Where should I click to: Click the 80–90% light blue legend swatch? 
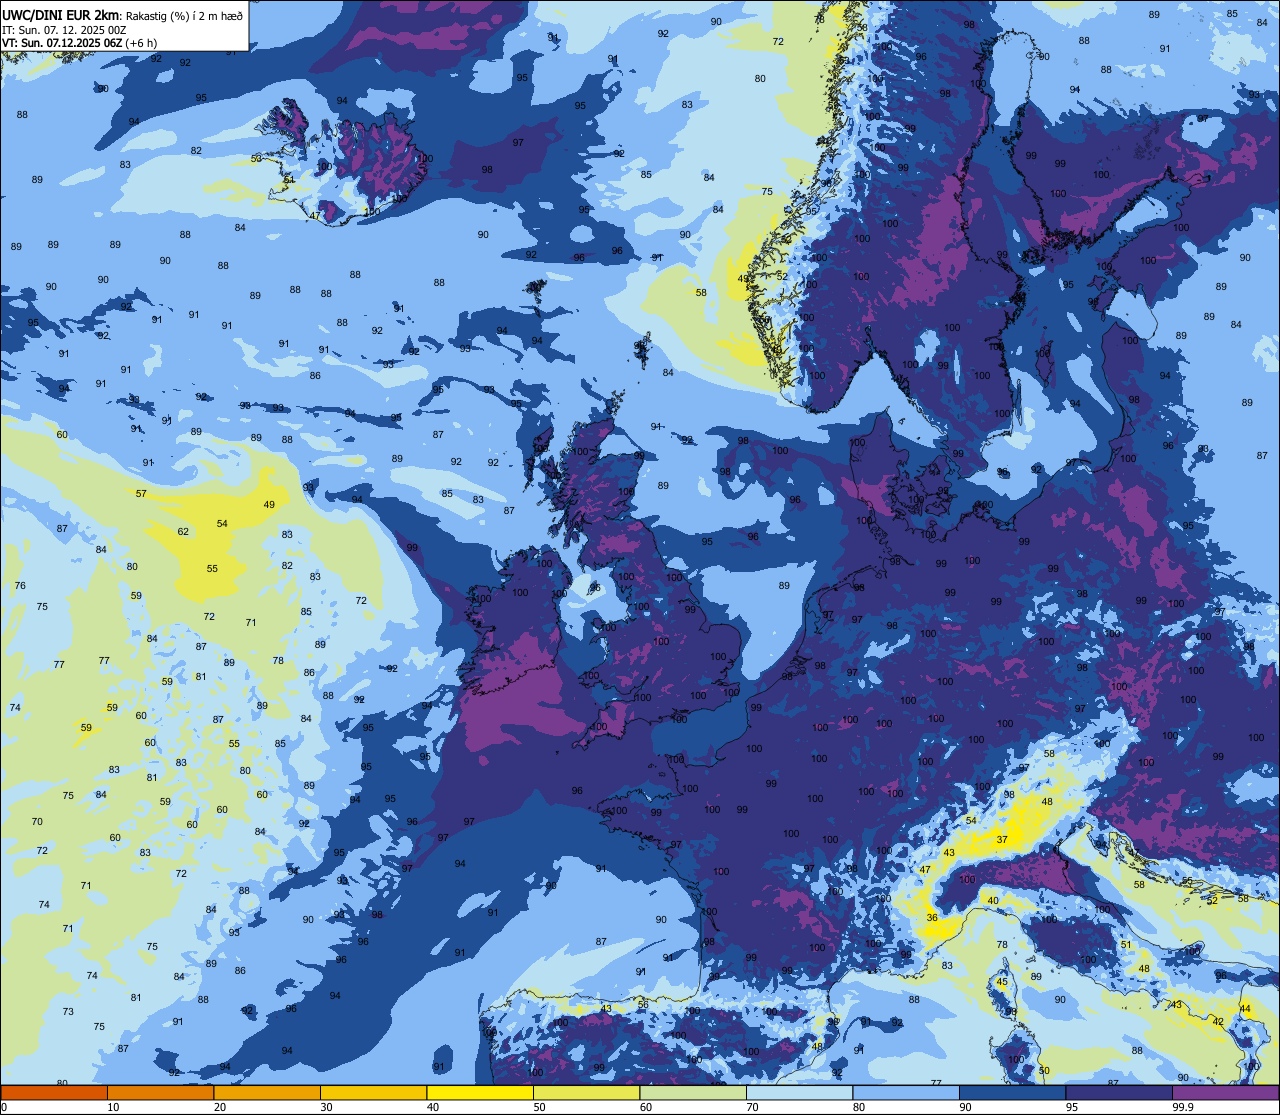(906, 1092)
